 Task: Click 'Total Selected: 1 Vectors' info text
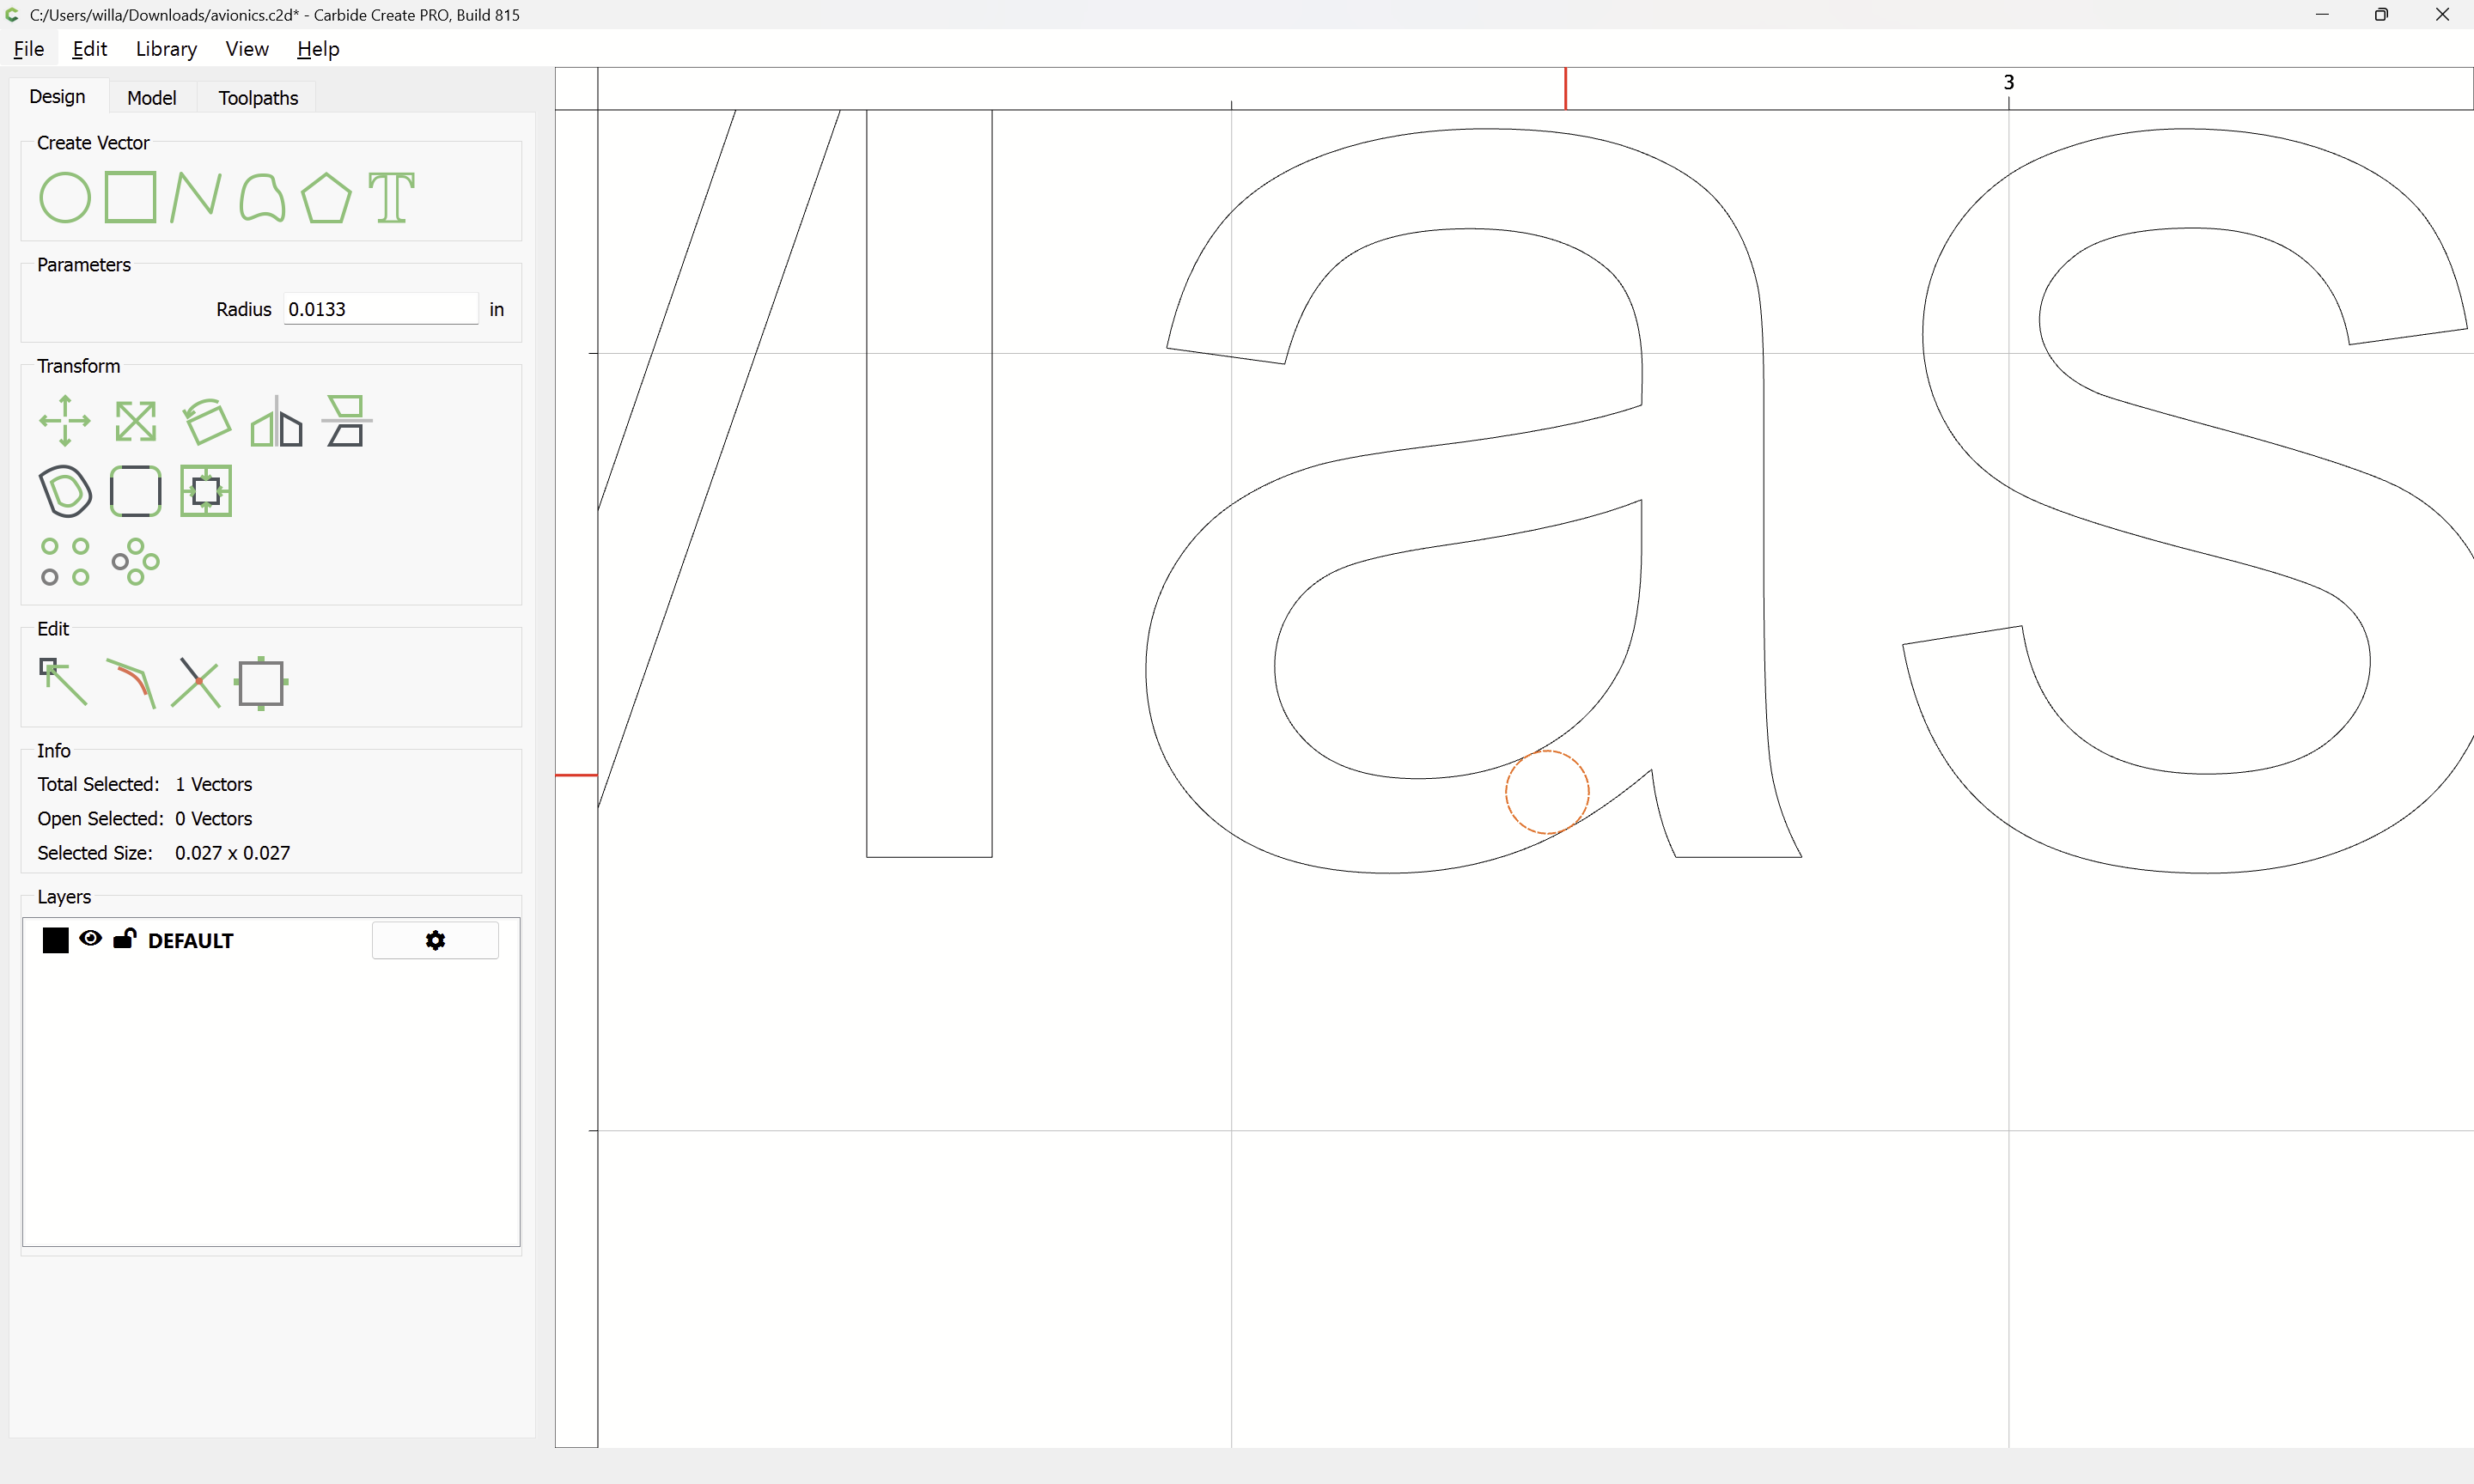point(145,784)
